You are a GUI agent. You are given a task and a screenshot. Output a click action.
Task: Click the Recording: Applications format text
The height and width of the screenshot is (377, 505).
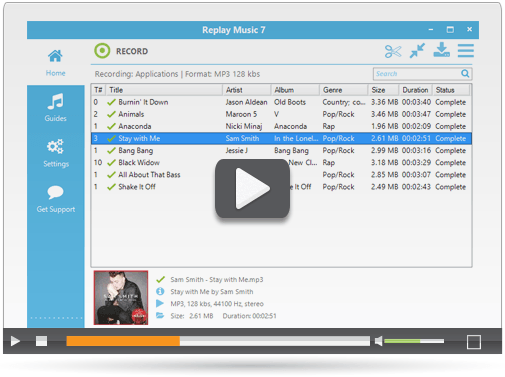[x=177, y=74]
